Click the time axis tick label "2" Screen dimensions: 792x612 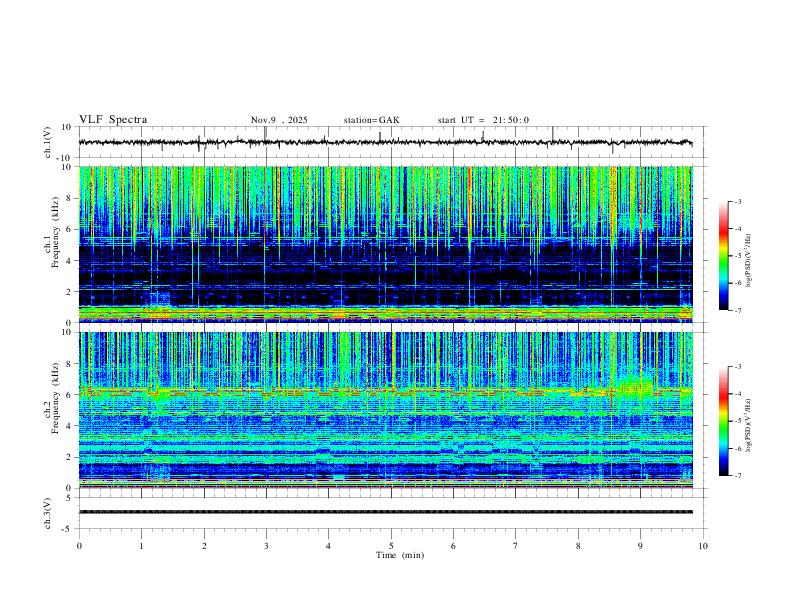(x=204, y=546)
